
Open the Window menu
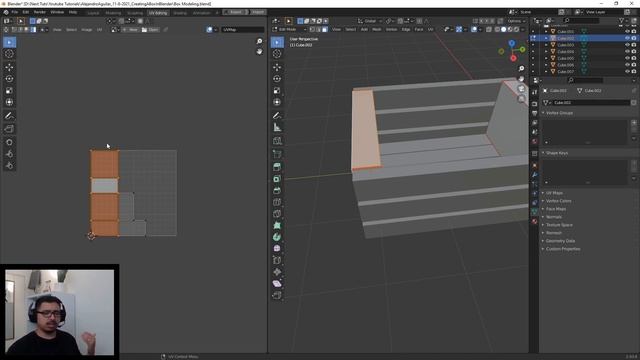[x=57, y=12]
